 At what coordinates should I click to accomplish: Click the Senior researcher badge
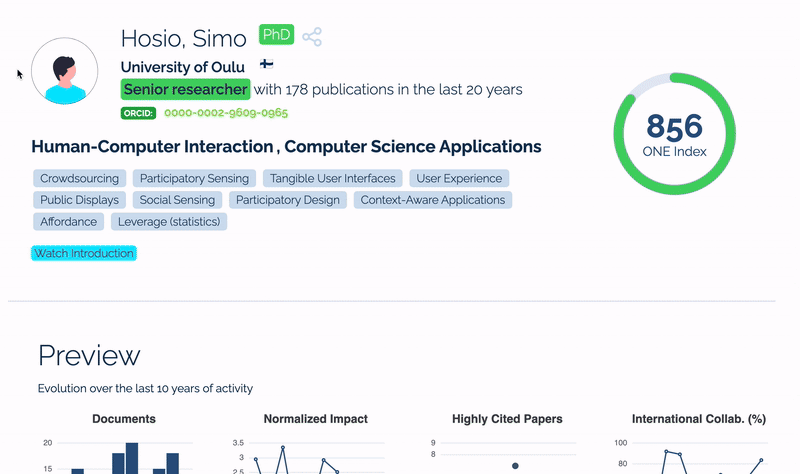coord(185,89)
